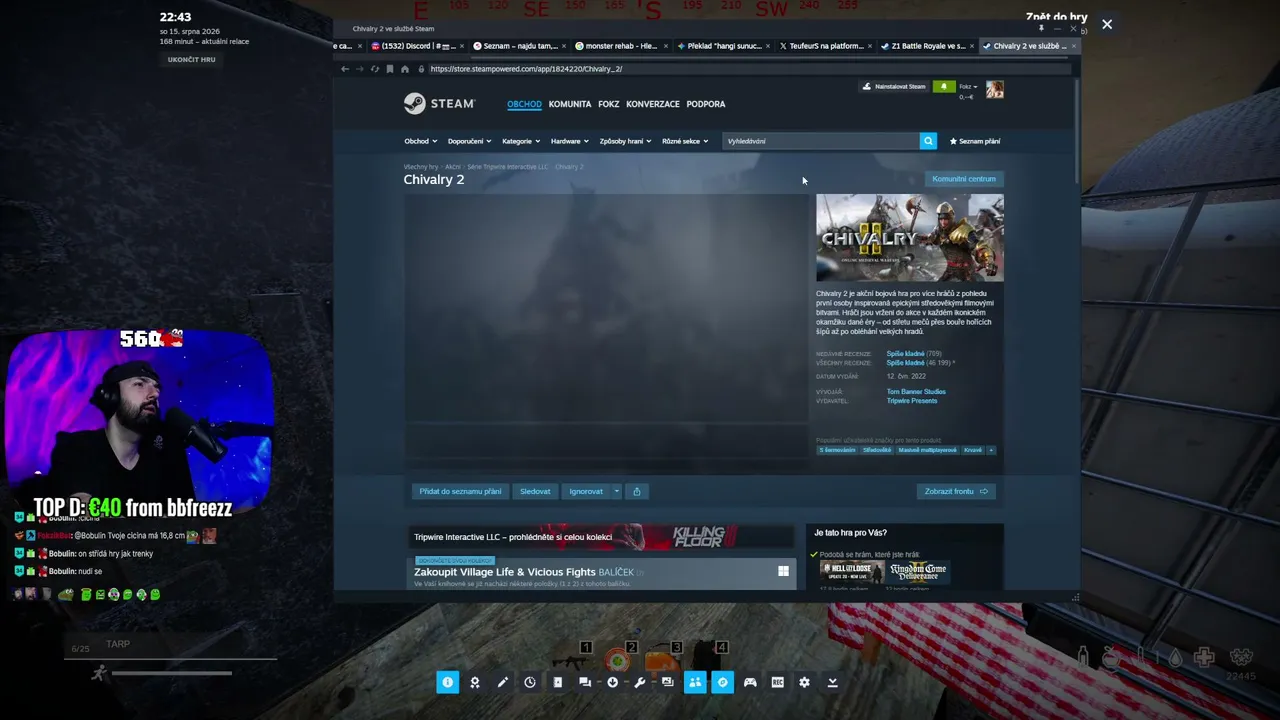The image size is (1280, 720).
Task: Click Přidat do seznamu přání button
Action: 460,491
